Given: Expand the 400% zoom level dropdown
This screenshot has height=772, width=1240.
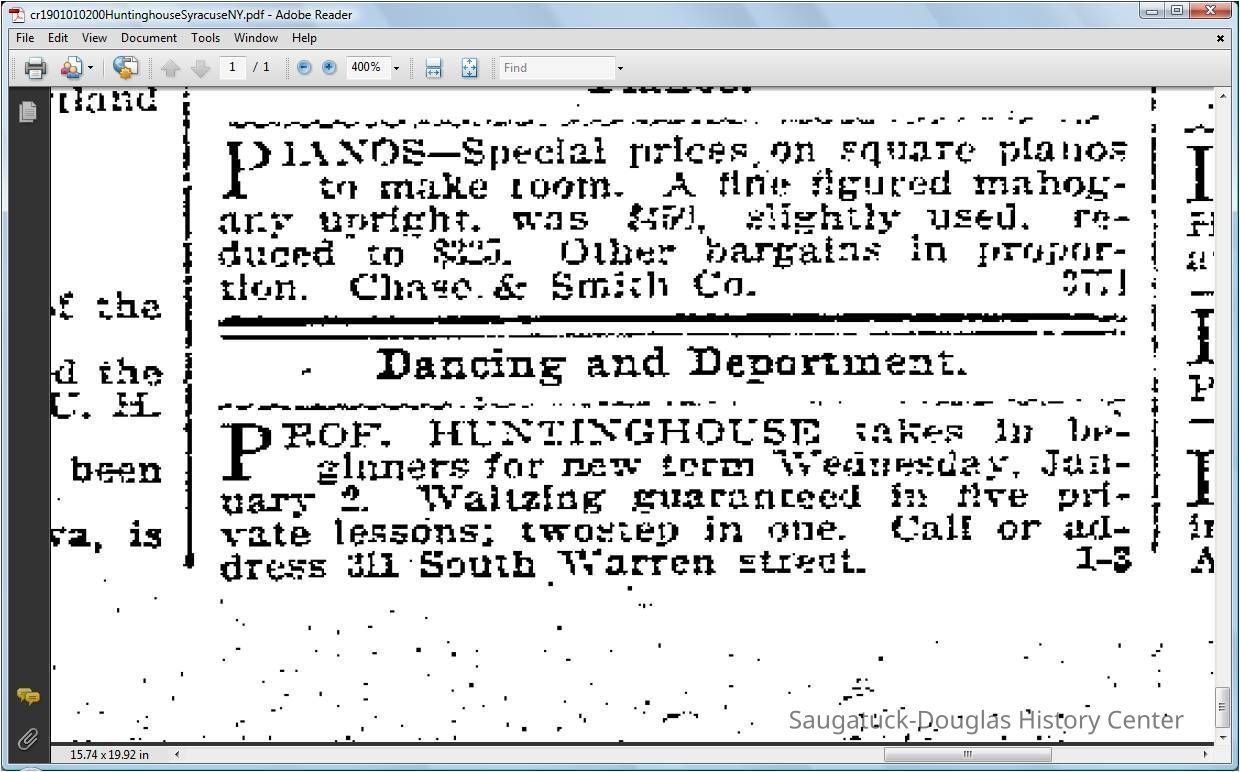Looking at the screenshot, I should 396,68.
